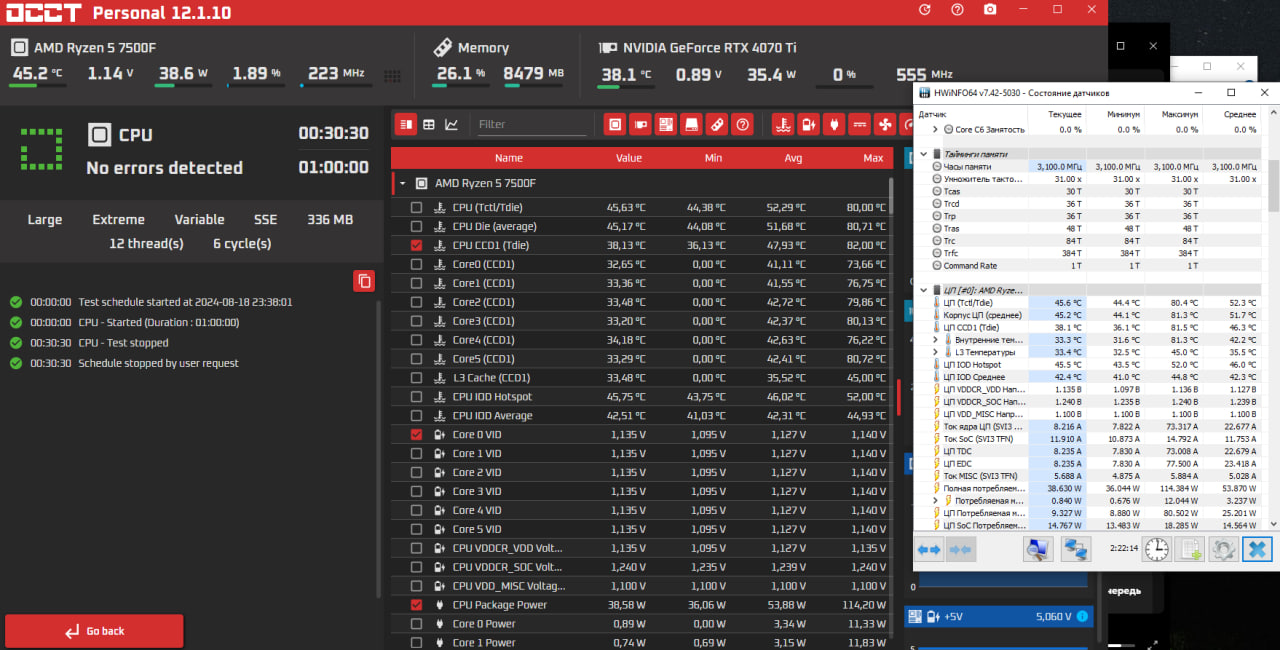Click the Go back button
Screen dimensions: 1280x650
[x=94, y=631]
